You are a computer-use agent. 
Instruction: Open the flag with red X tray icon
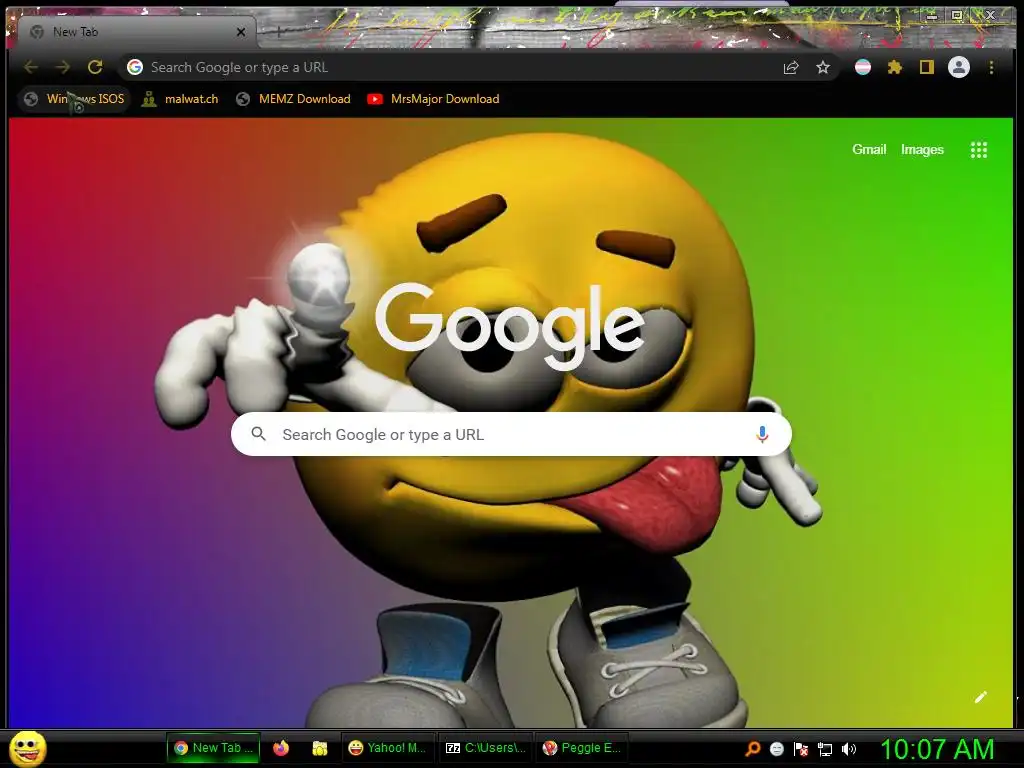click(x=801, y=749)
